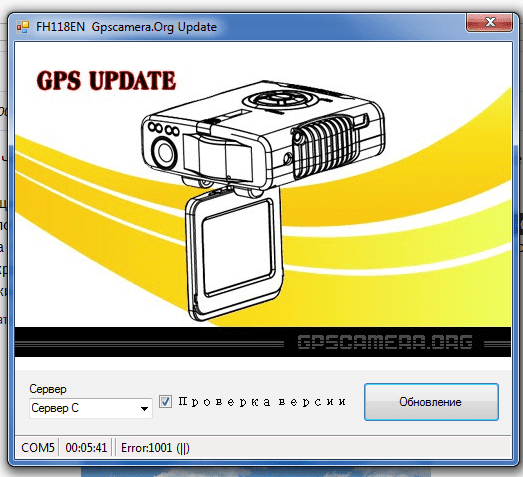Click the application icon in title bar

[x=23, y=27]
